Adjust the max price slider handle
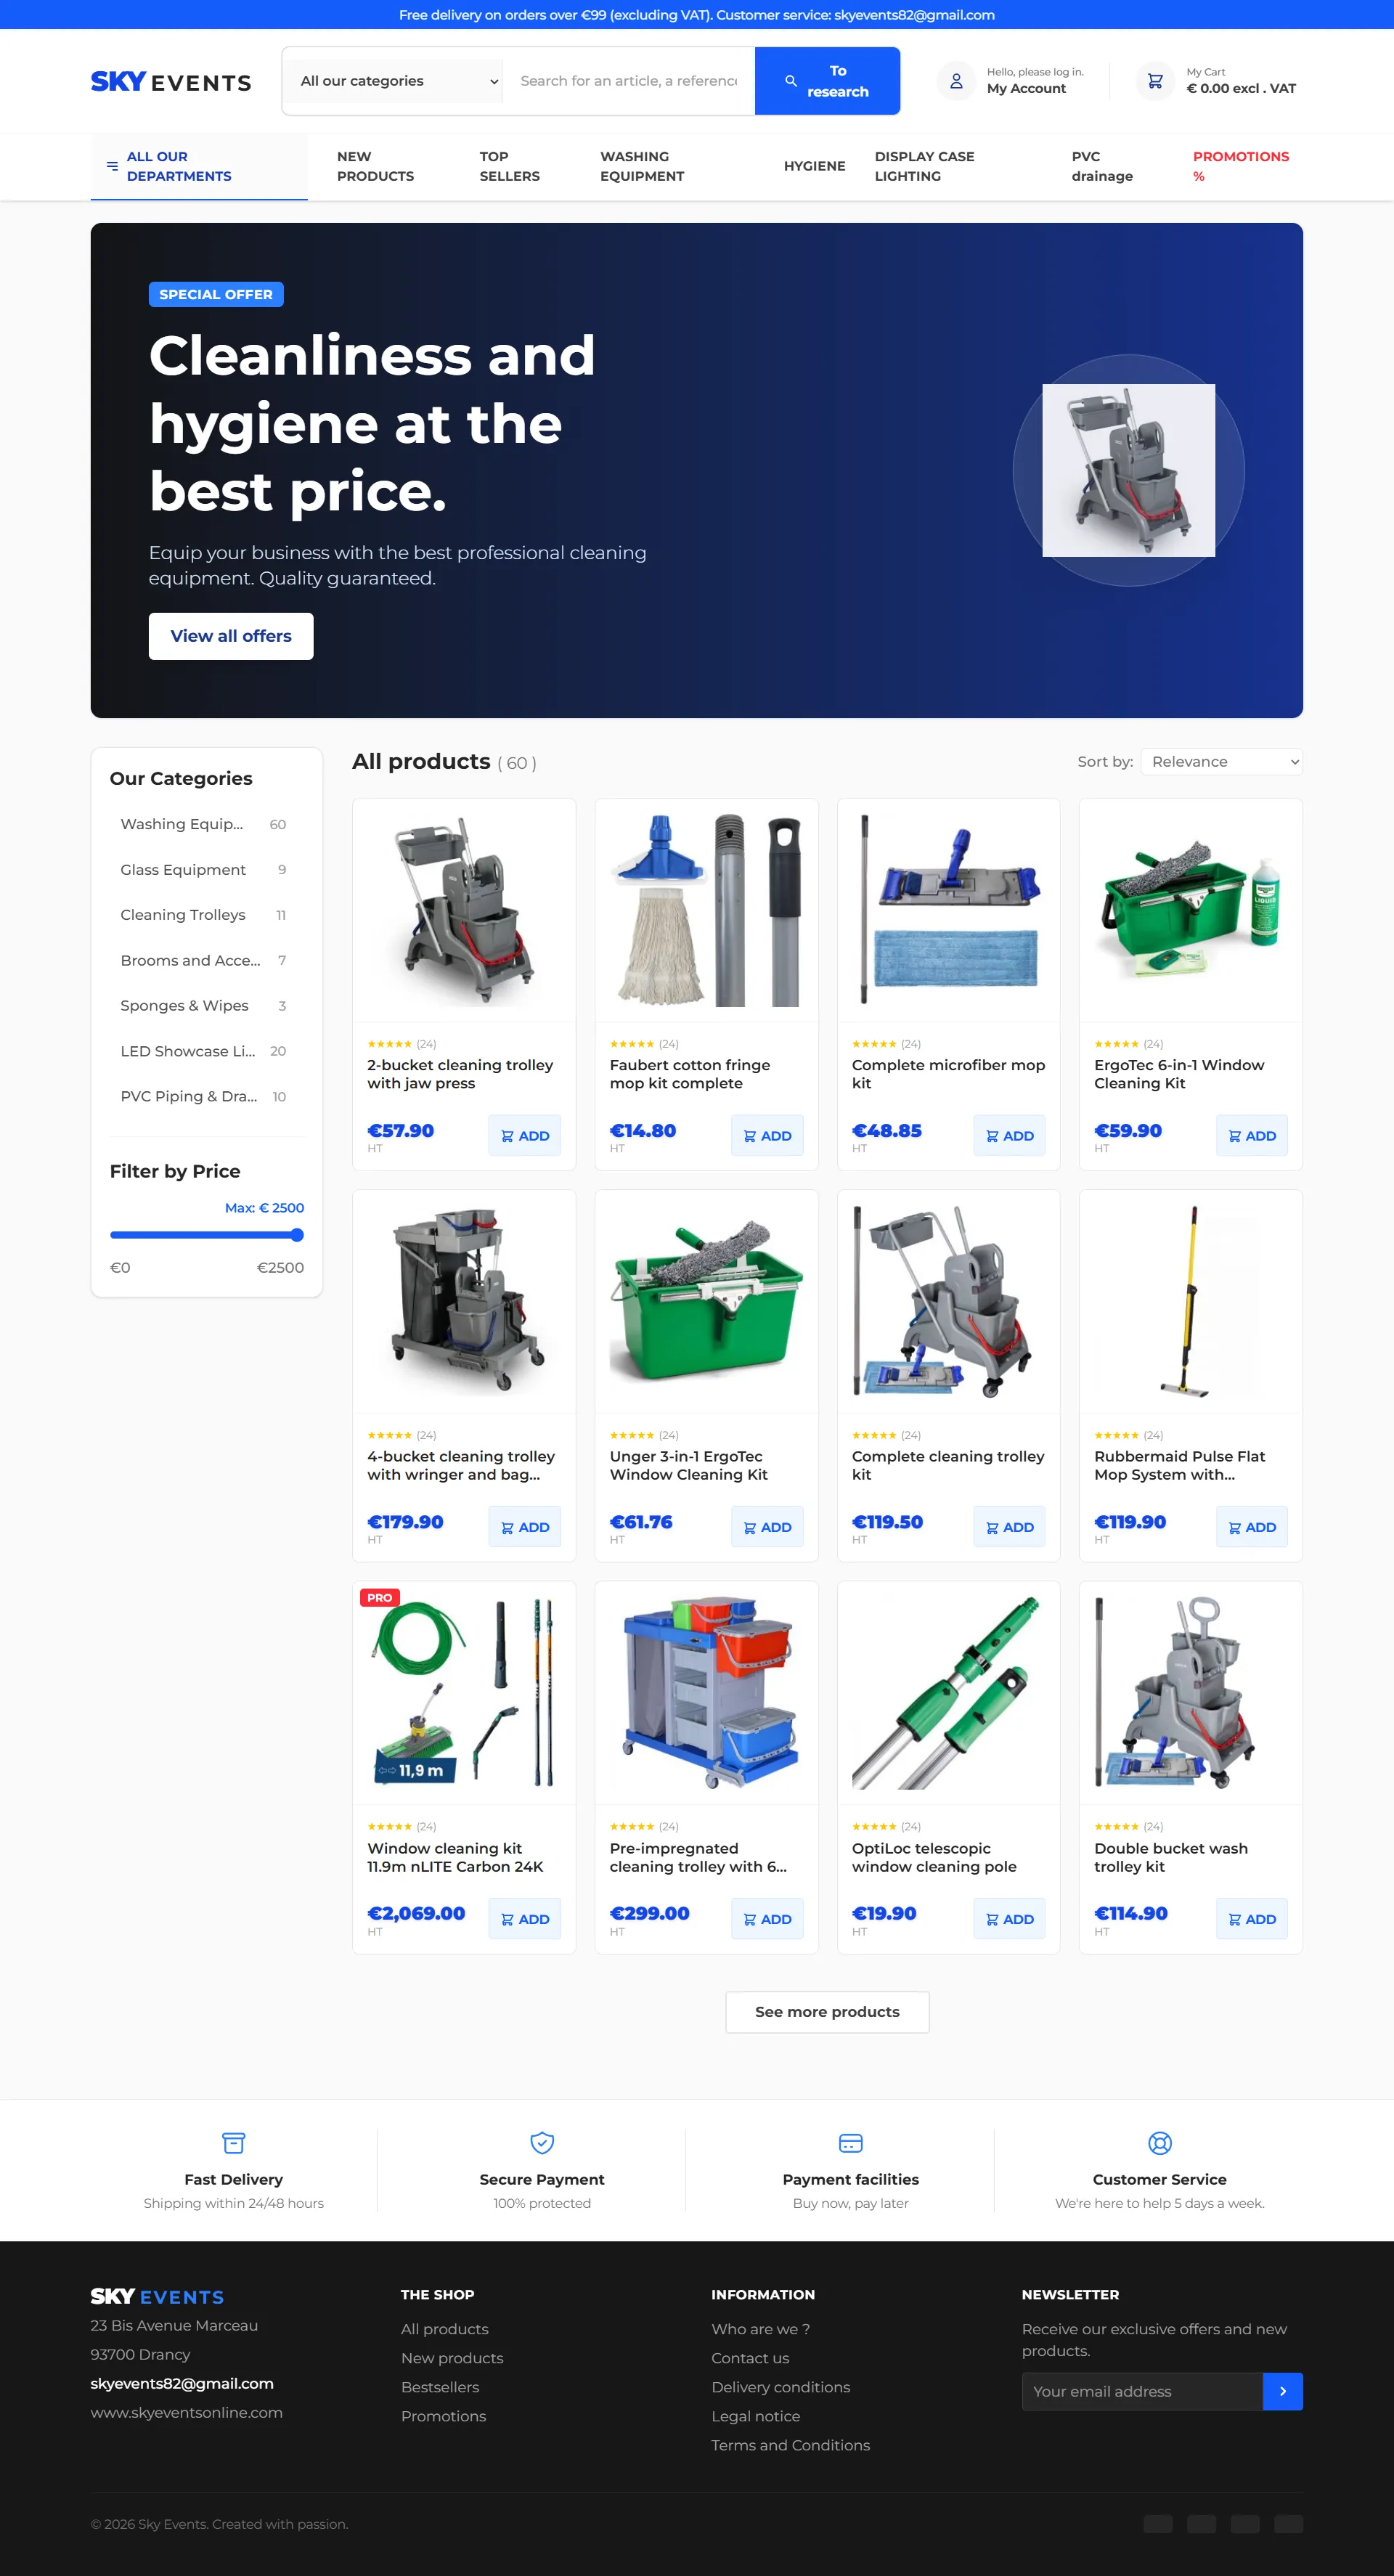This screenshot has height=2576, width=1394. tap(297, 1235)
